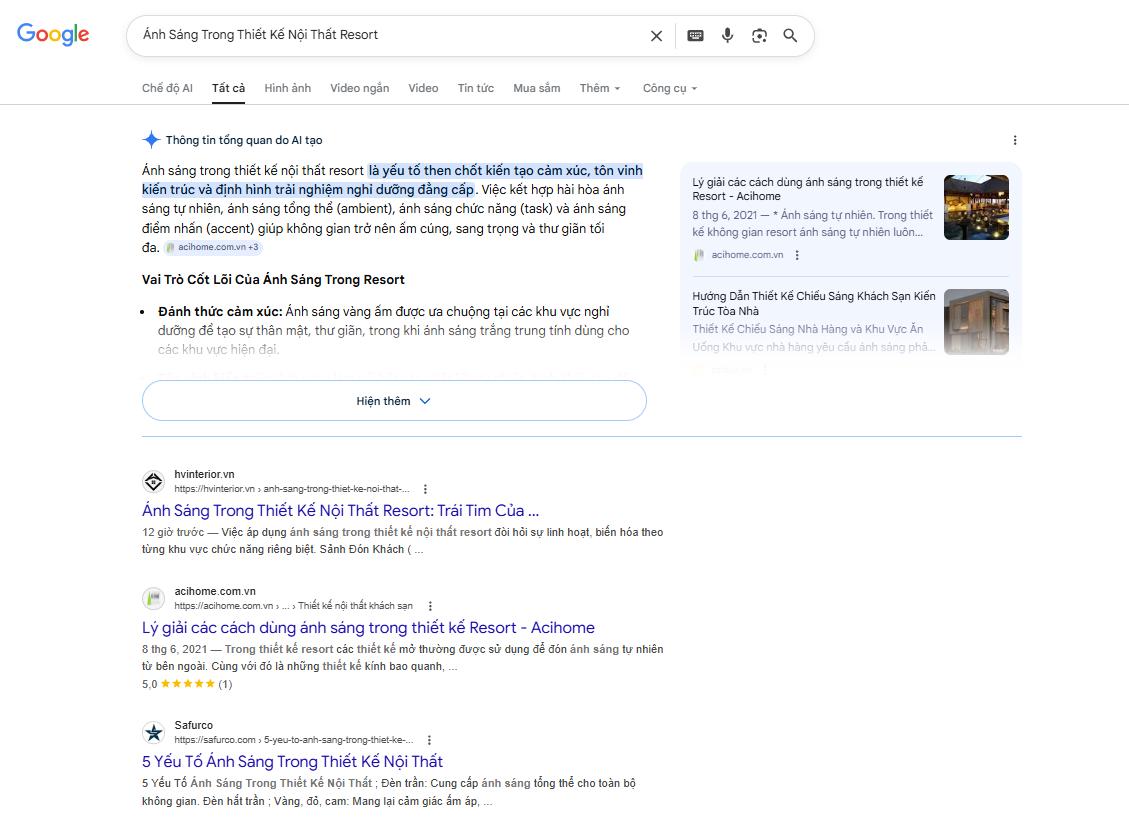The height and width of the screenshot is (824, 1129).
Task: Click the magnifying glass search button
Action: (x=790, y=36)
